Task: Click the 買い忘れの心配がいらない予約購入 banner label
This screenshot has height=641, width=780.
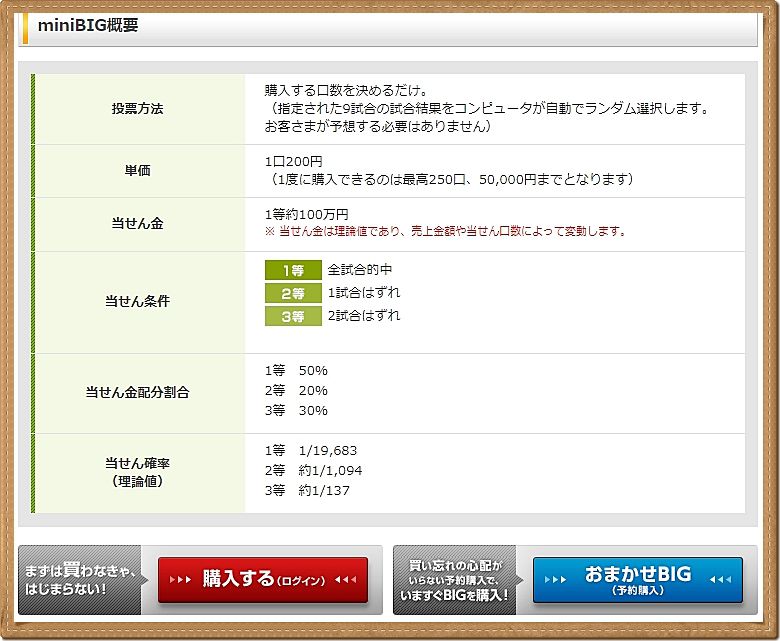Action: click(x=454, y=580)
